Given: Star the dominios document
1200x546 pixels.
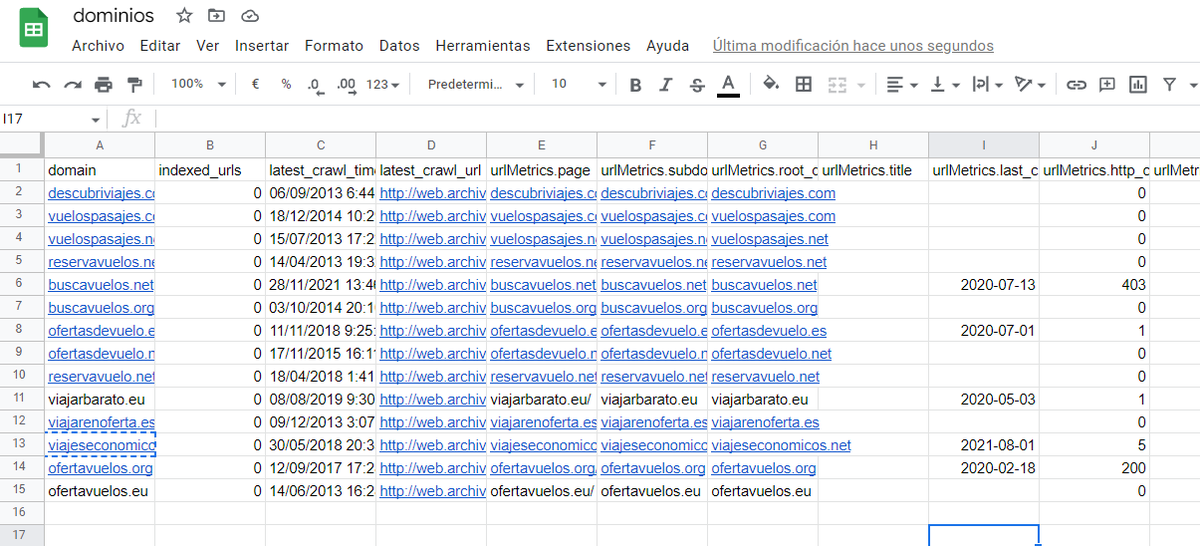Looking at the screenshot, I should (184, 16).
